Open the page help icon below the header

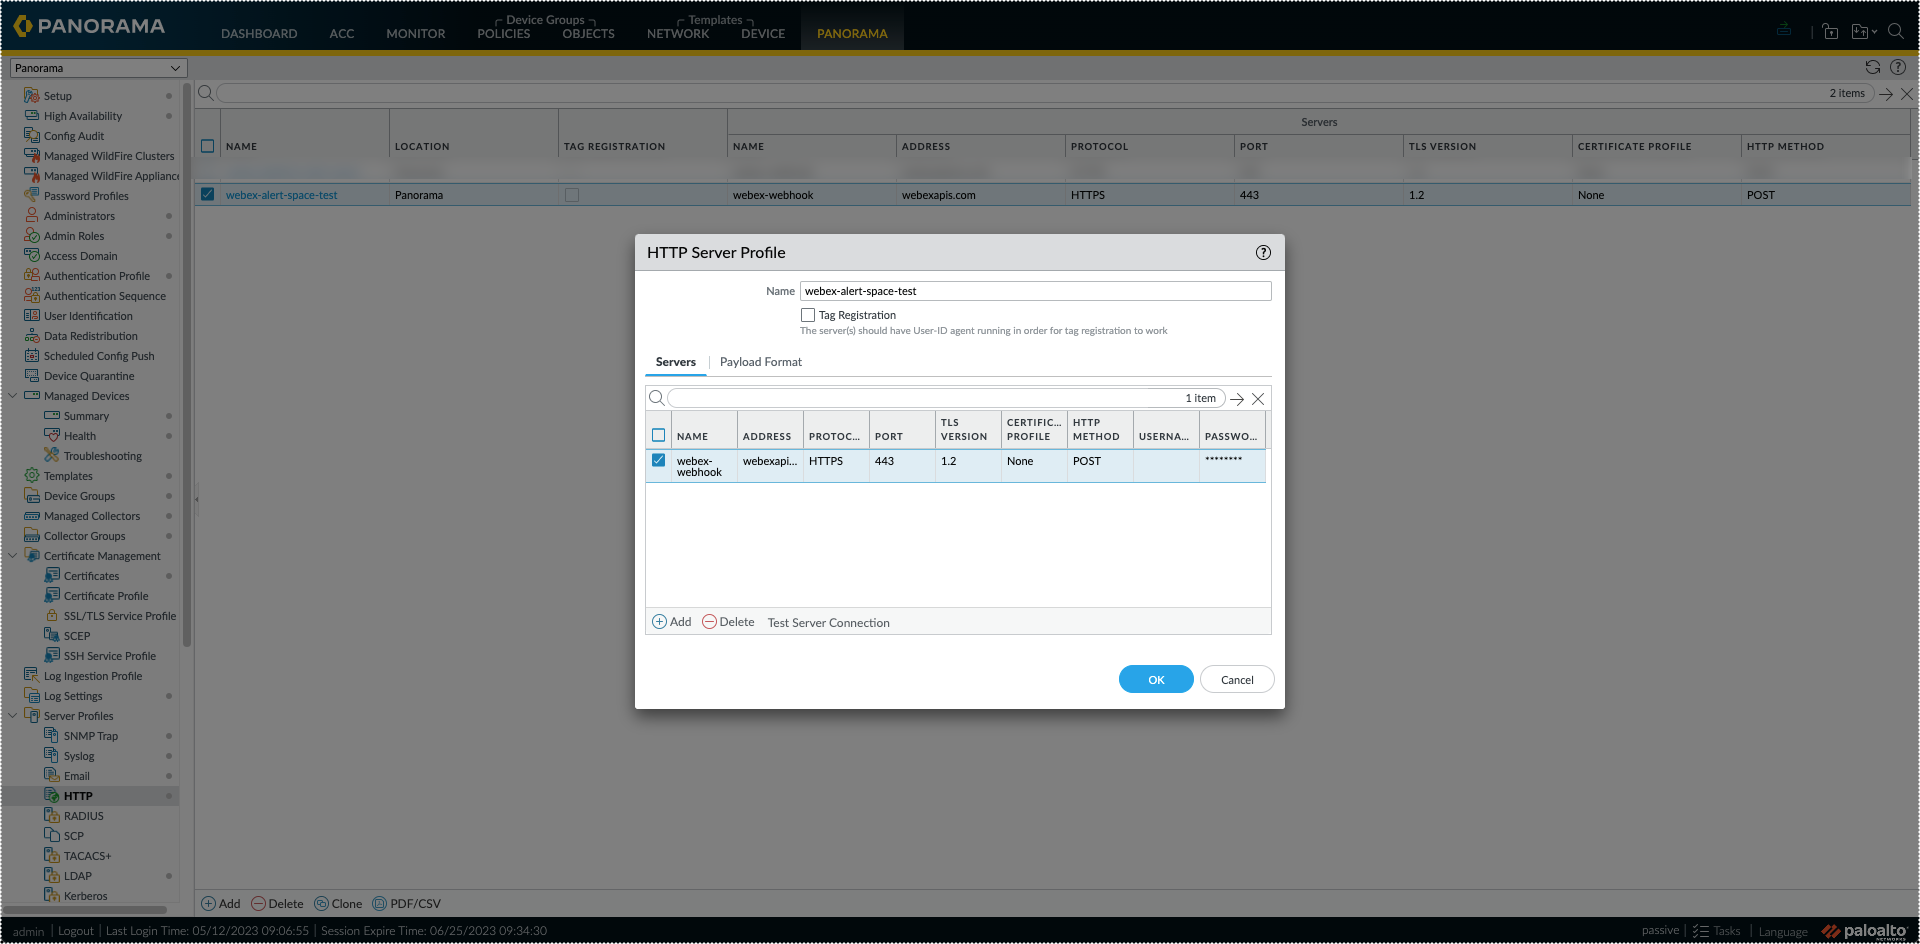[1898, 67]
